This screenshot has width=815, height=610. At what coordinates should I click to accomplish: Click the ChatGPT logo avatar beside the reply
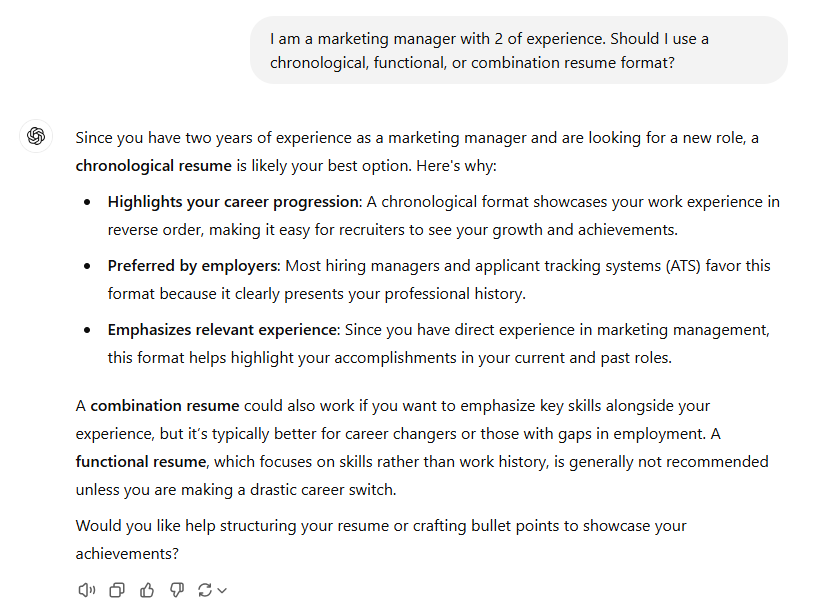(x=36, y=136)
